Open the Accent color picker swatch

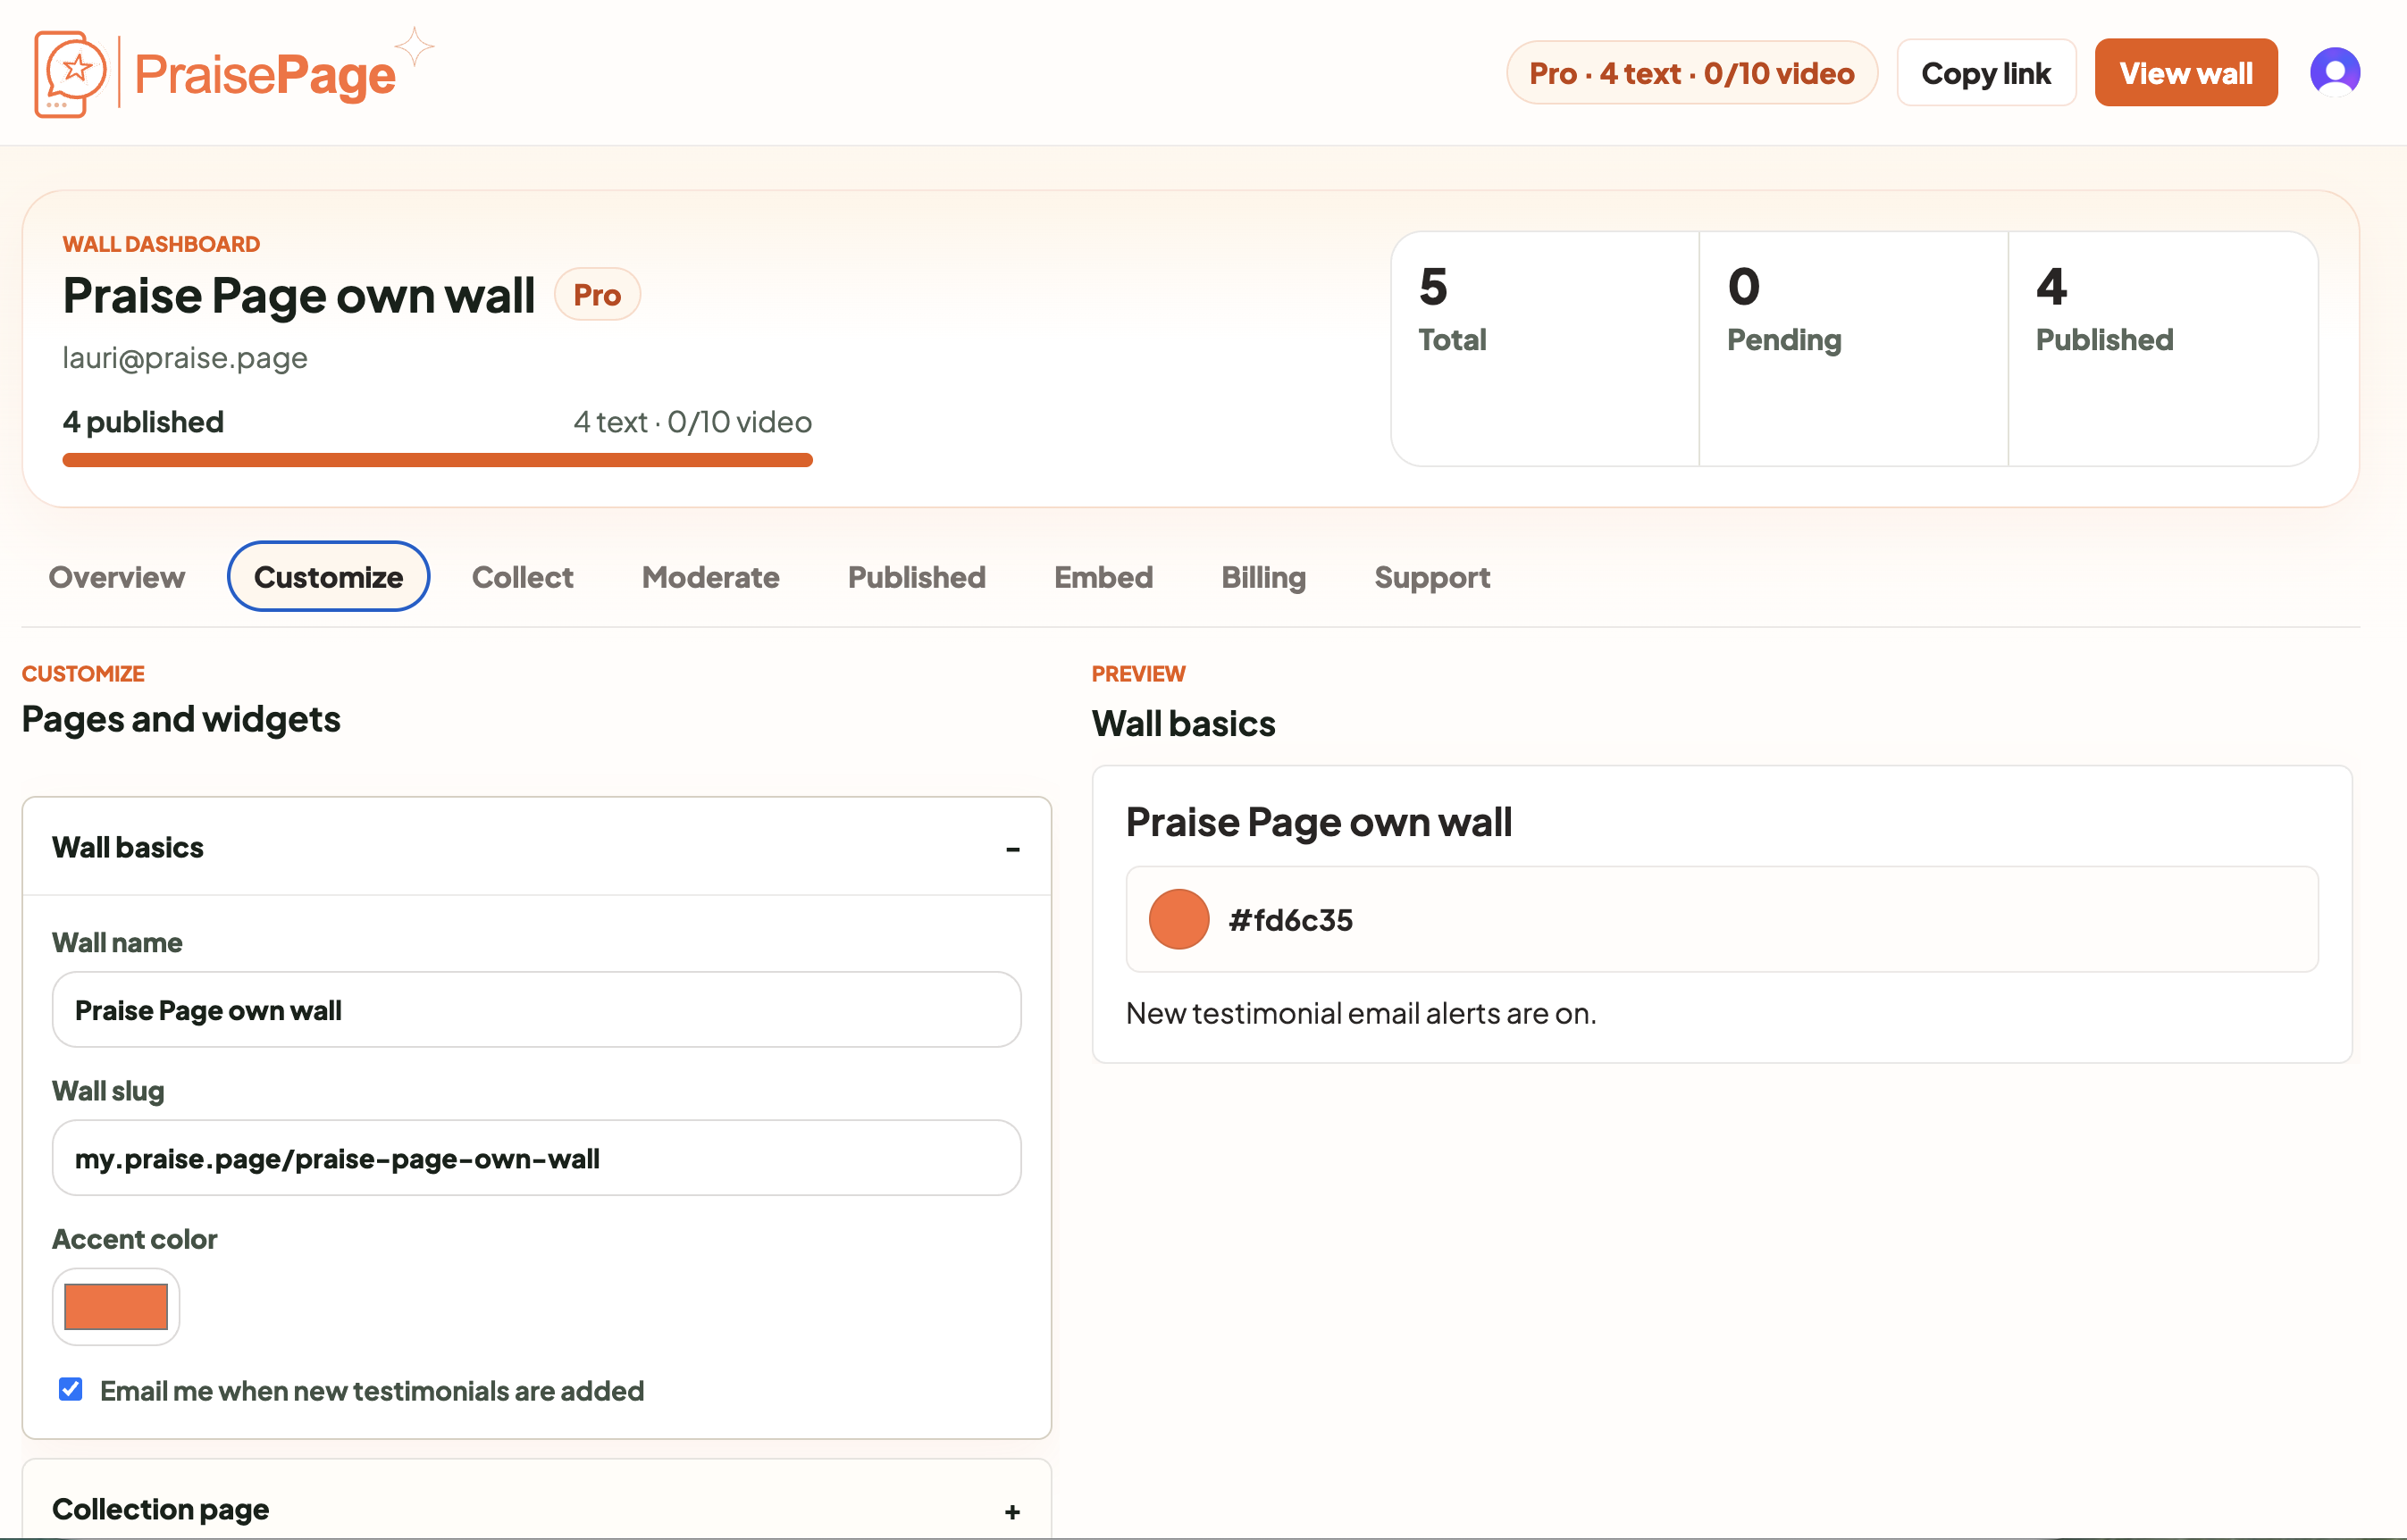116,1307
